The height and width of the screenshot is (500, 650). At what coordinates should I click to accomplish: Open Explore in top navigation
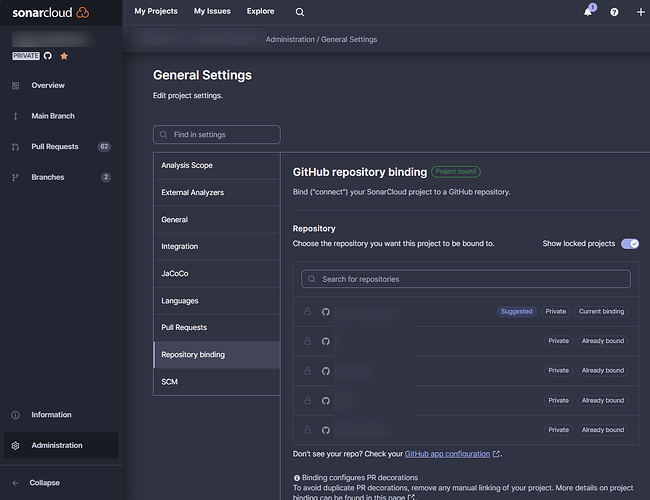pos(260,11)
